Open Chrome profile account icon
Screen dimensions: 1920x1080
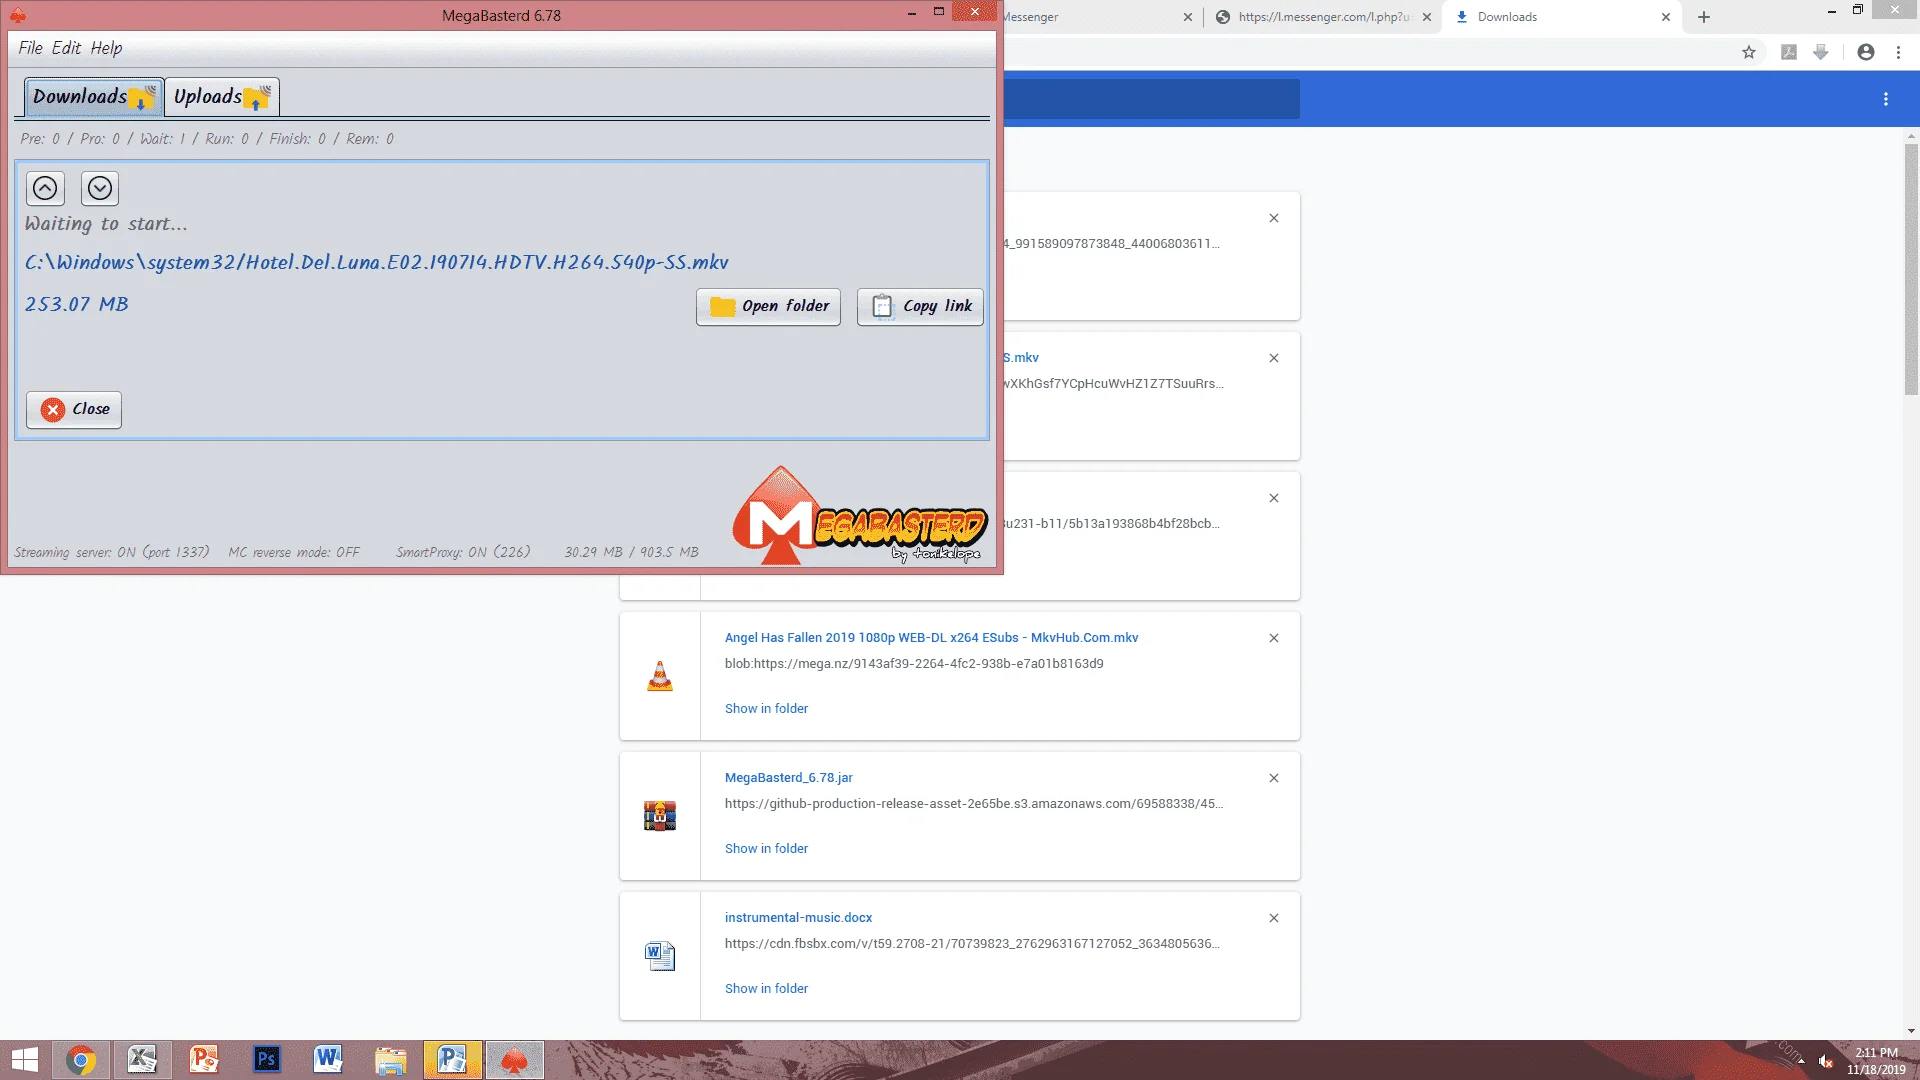[1866, 53]
